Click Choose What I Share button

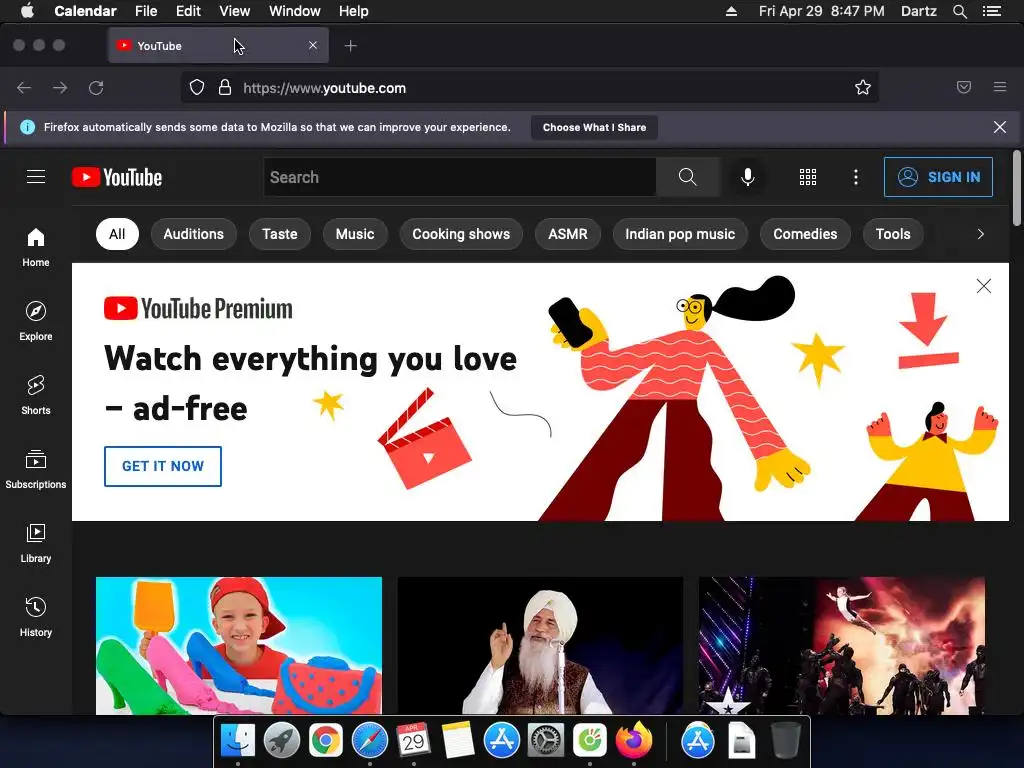594,127
